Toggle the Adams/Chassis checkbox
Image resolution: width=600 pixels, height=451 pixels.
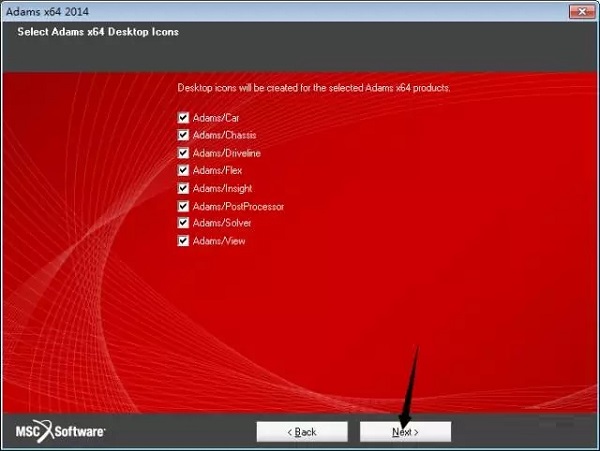tap(183, 135)
